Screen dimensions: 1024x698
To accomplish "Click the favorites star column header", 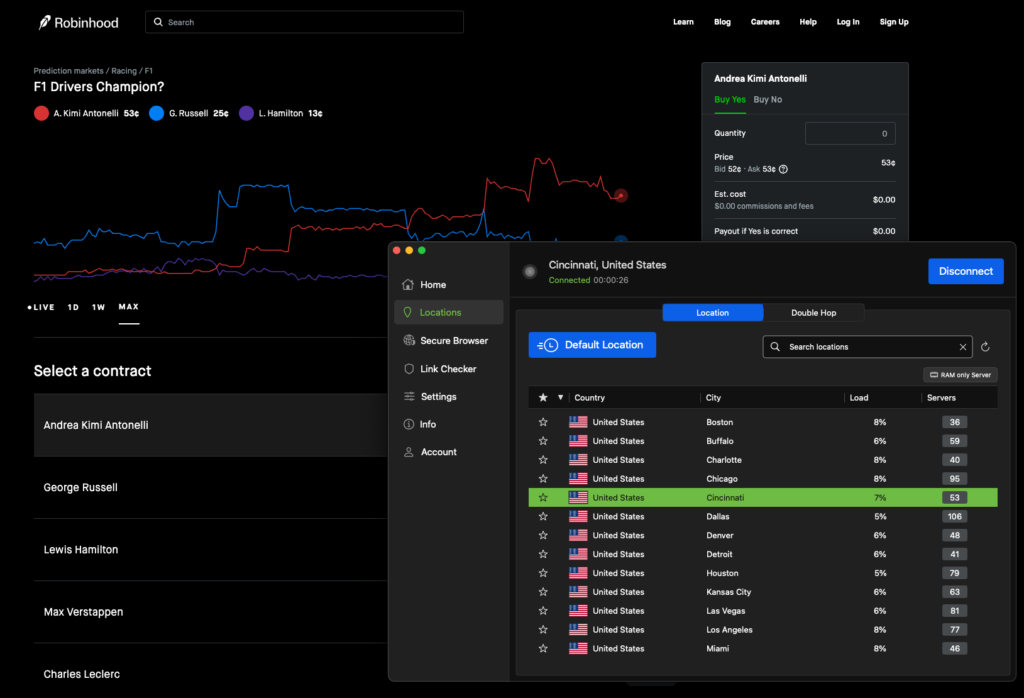I will tap(543, 398).
